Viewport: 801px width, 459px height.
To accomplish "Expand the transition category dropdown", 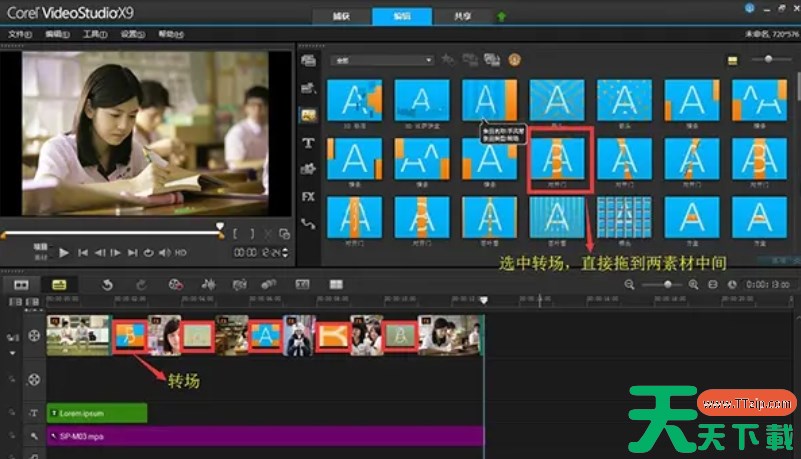I will pyautogui.click(x=381, y=60).
